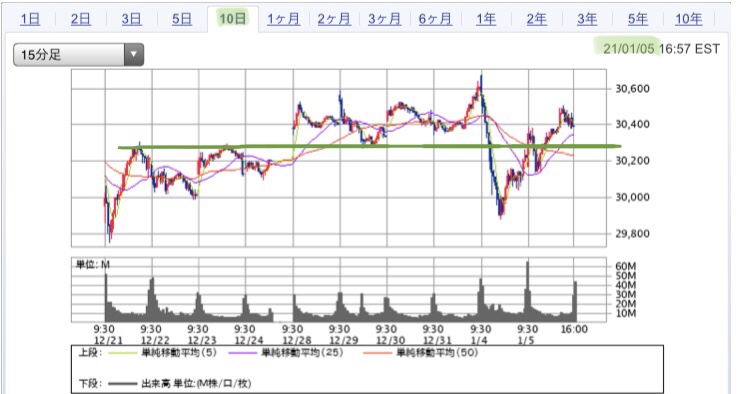This screenshot has width=741, height=394.
Task: Open the 1ヶ月 chart range
Action: [x=284, y=19]
